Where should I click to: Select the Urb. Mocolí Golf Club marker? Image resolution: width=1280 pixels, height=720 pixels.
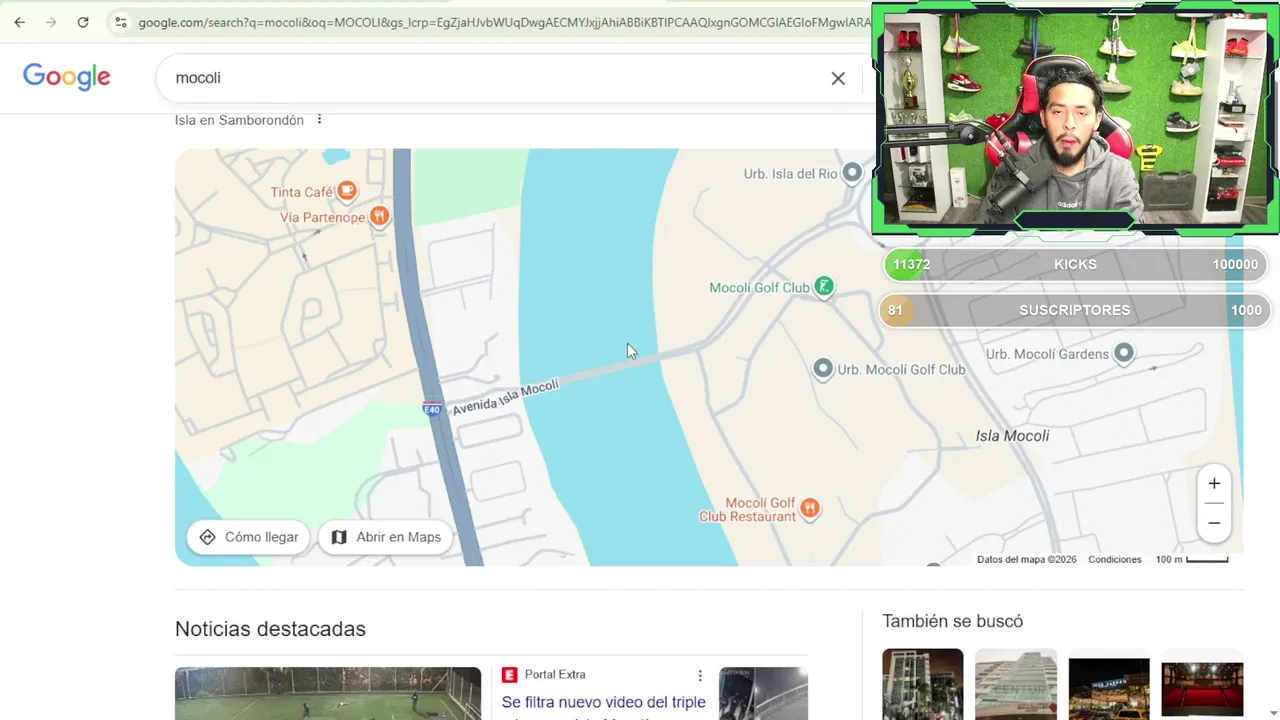pyautogui.click(x=823, y=369)
